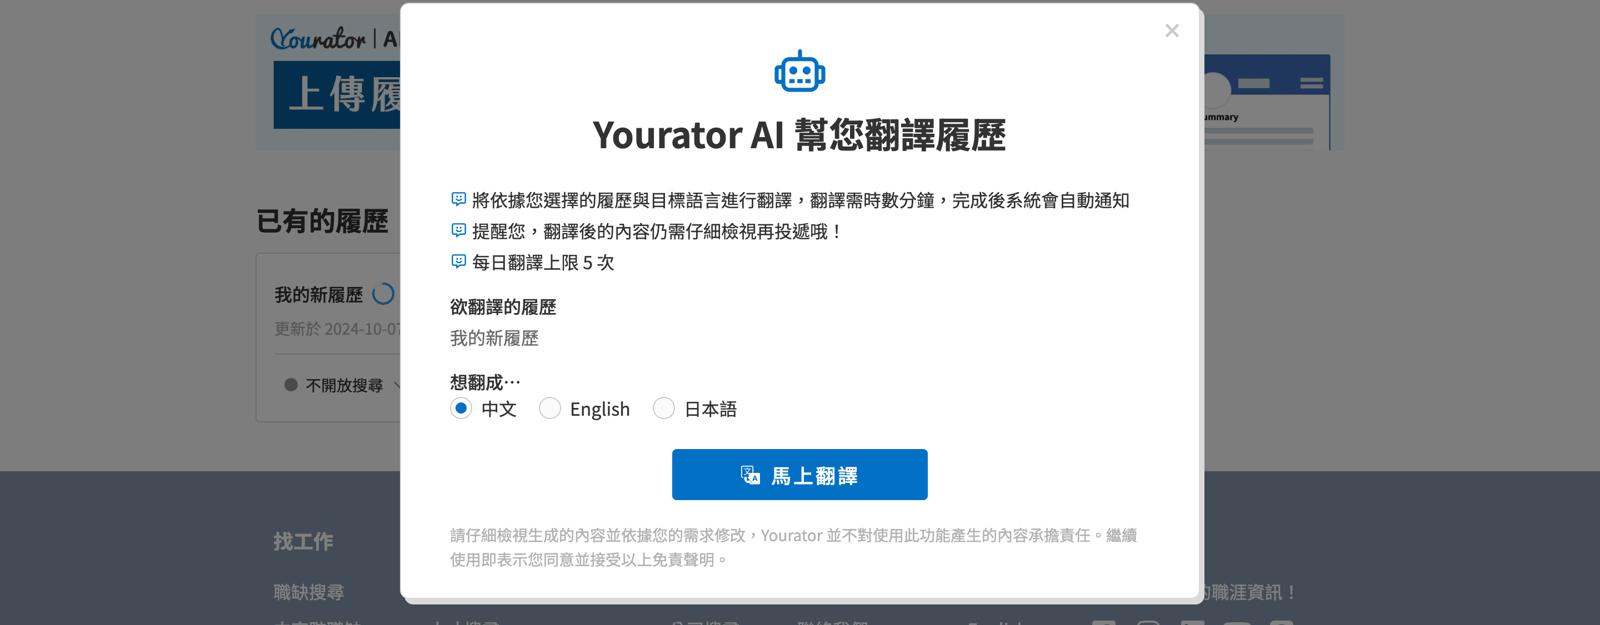Select English as the target language
Viewport: 1600px width, 625px height.
pos(550,408)
